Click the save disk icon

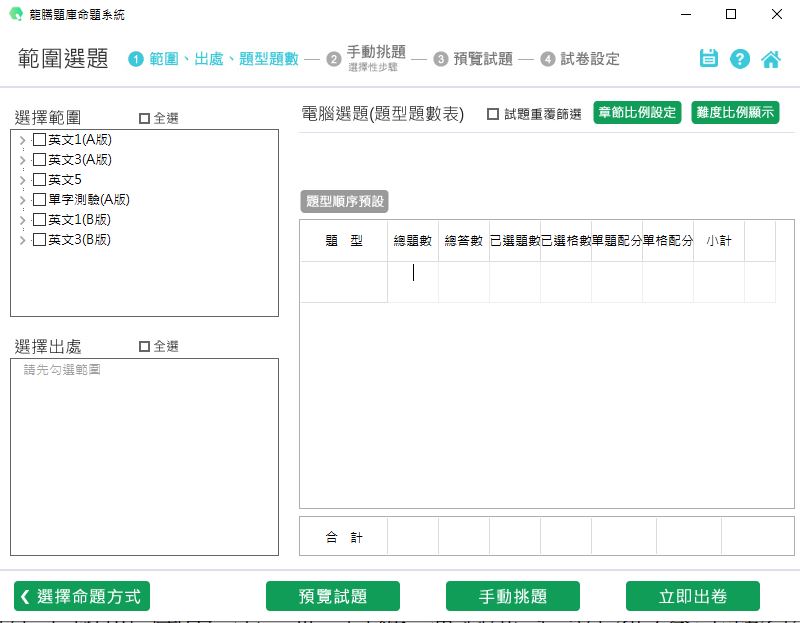coord(709,58)
